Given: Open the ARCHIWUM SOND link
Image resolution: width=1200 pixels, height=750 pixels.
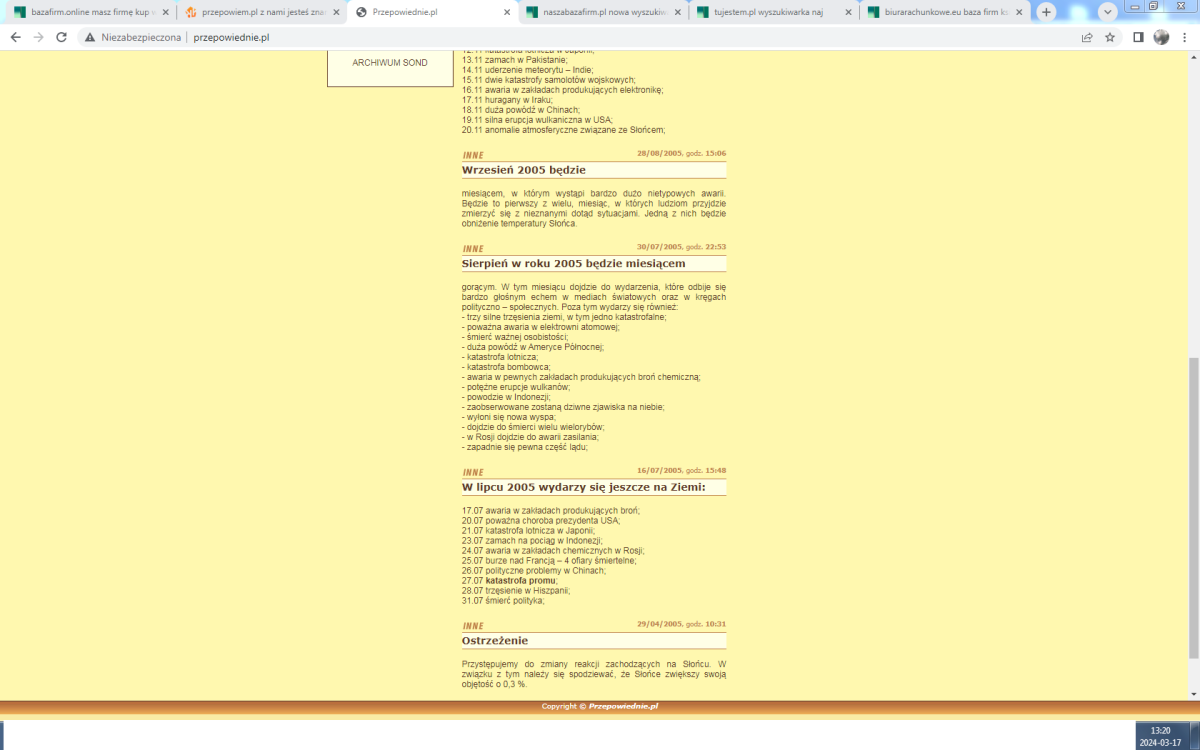Looking at the screenshot, I should pos(390,63).
